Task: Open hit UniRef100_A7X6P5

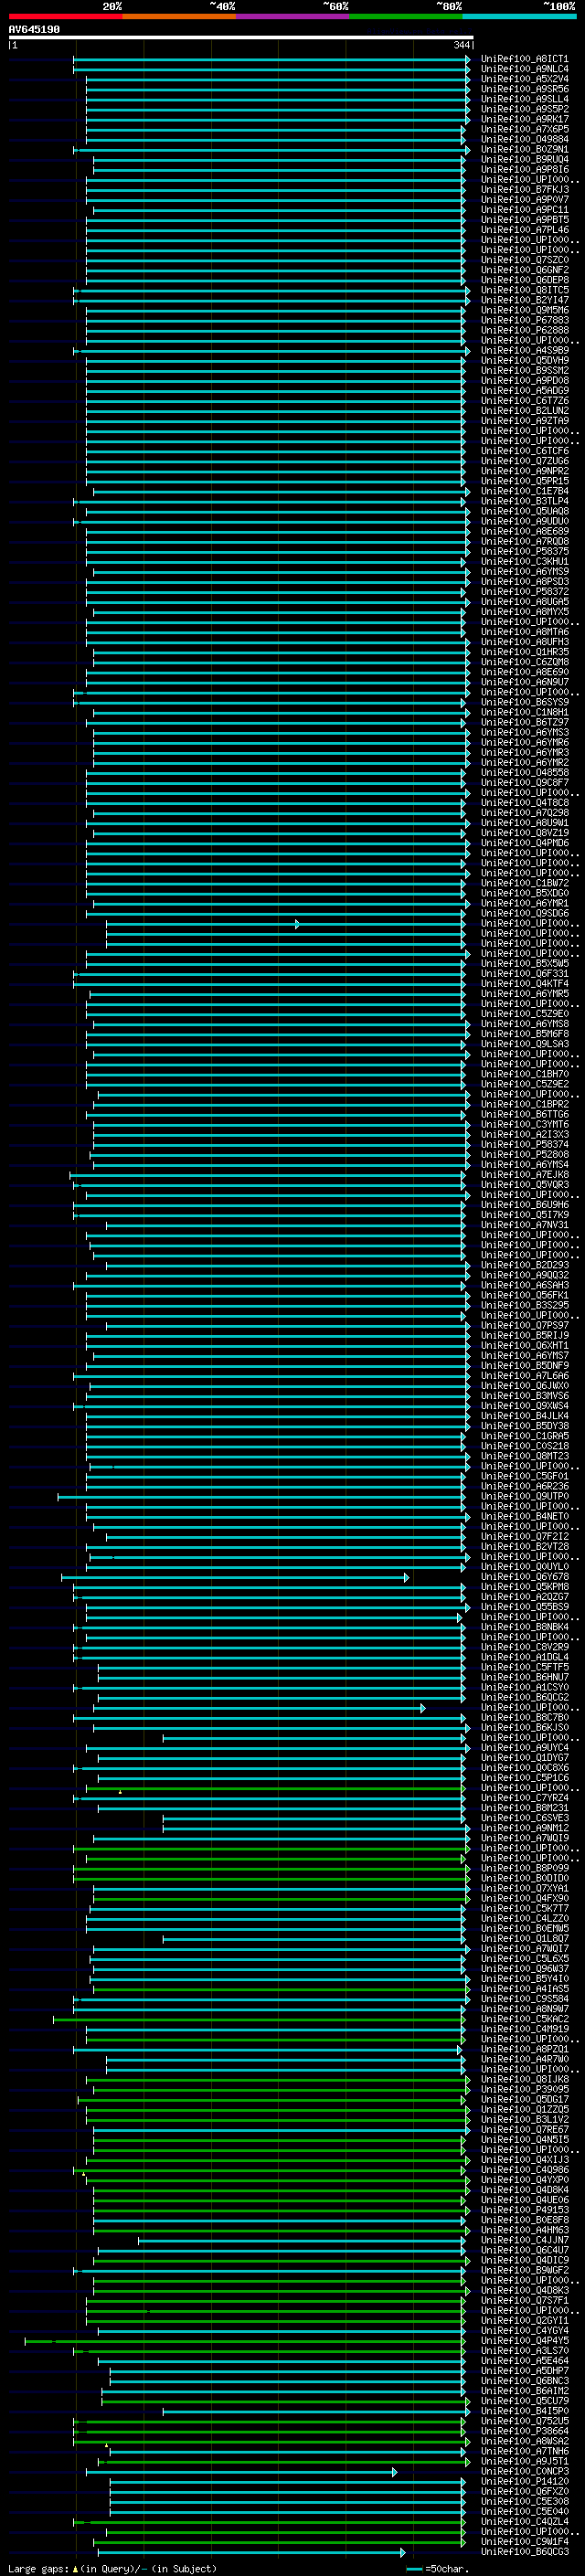Action: [524, 129]
